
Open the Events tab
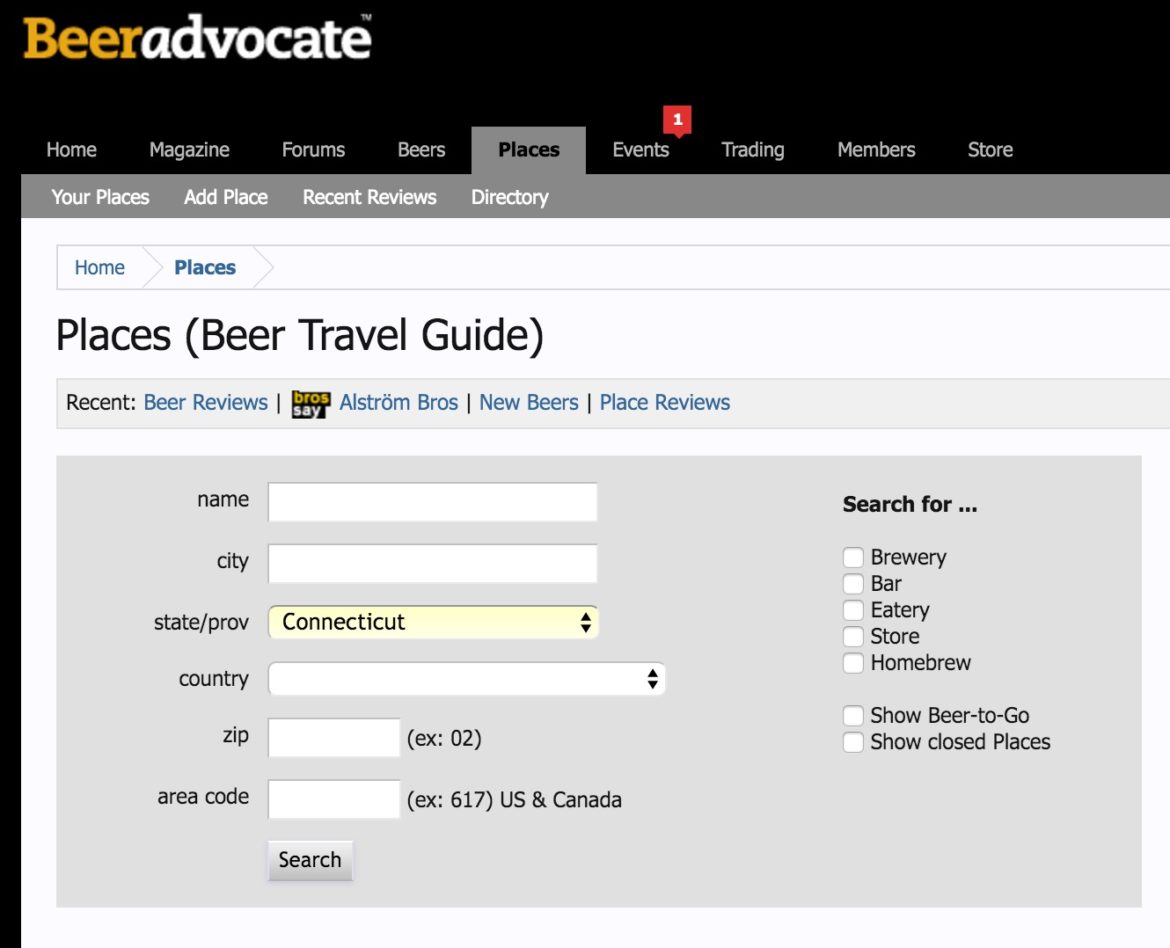point(641,150)
